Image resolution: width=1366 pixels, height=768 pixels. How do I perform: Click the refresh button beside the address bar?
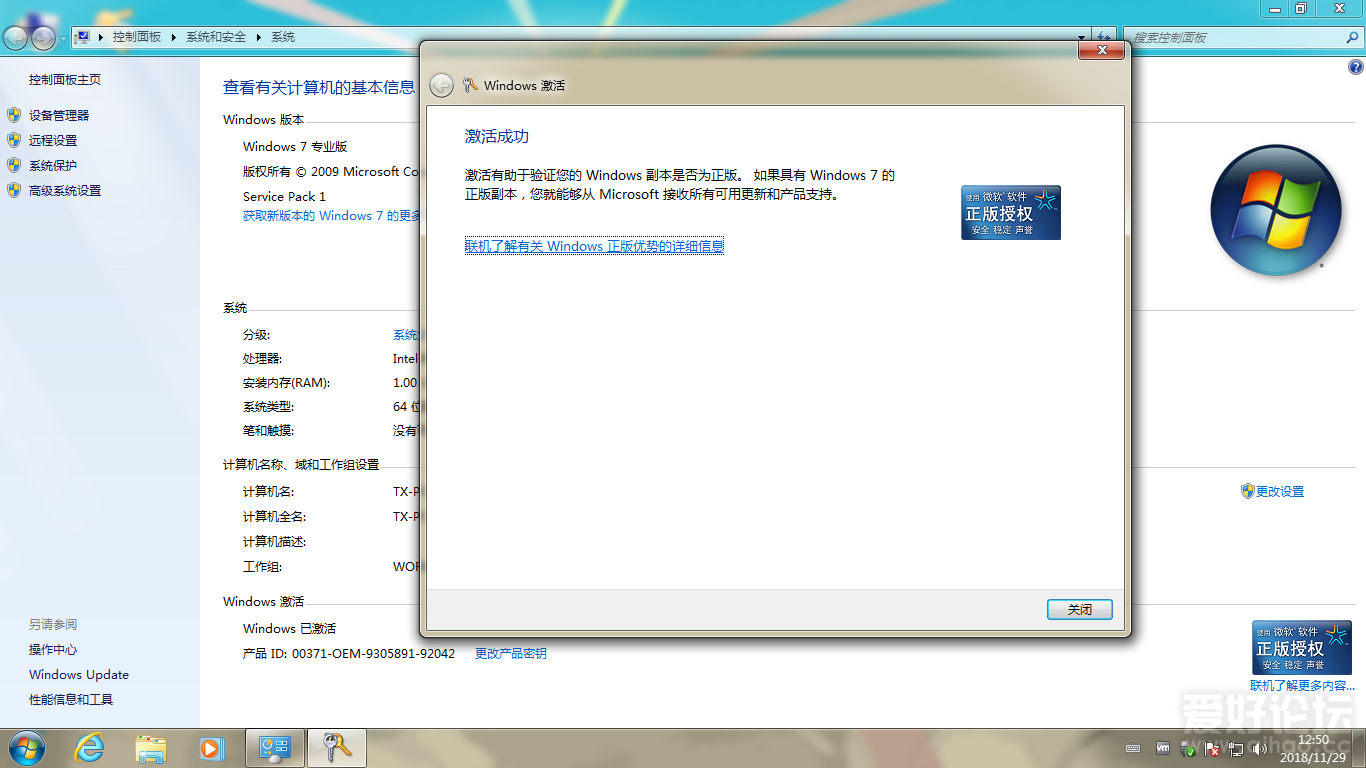click(x=1104, y=37)
